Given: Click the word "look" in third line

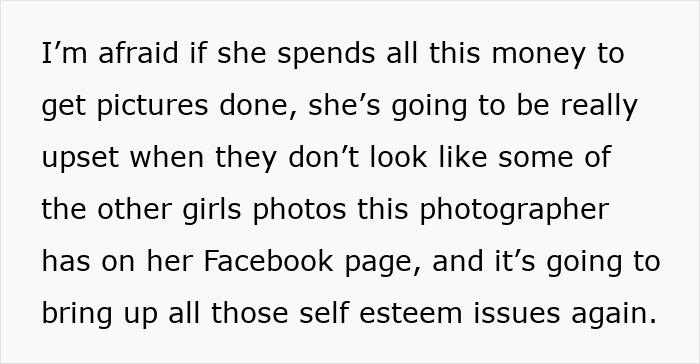Looking at the screenshot, I should pos(399,157).
